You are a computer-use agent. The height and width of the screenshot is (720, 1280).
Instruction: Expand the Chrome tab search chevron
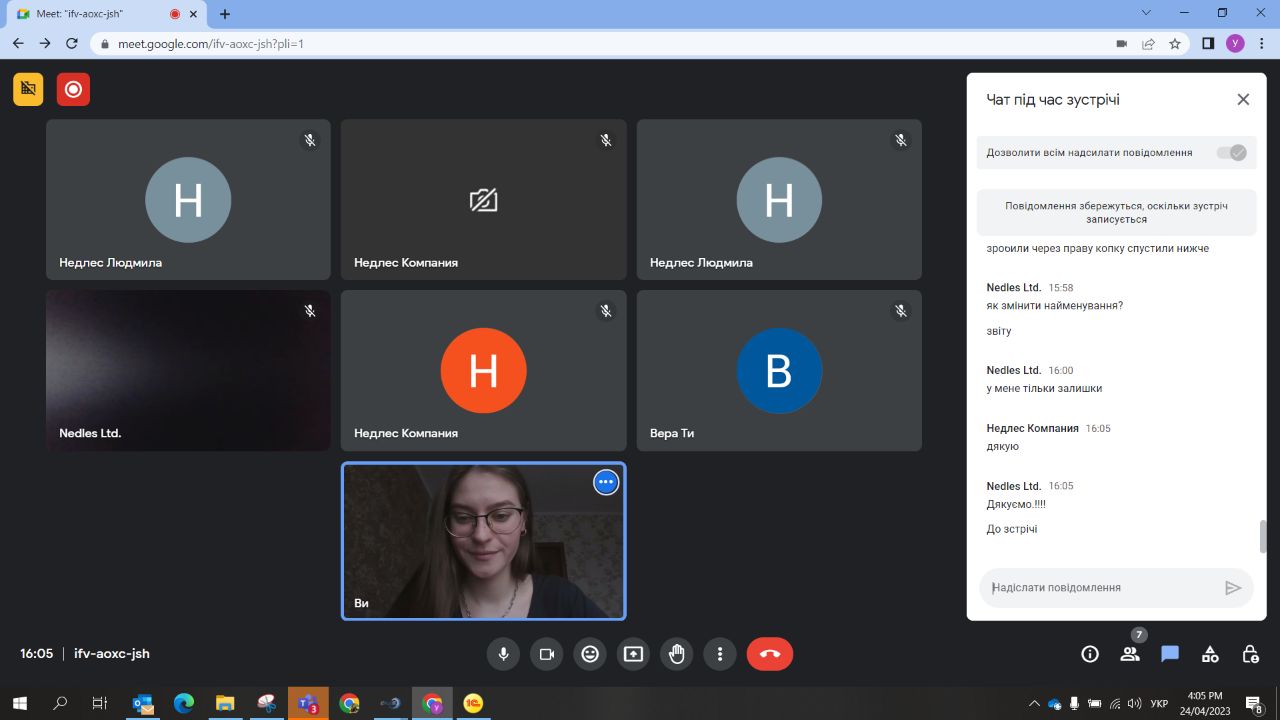pyautogui.click(x=1146, y=13)
